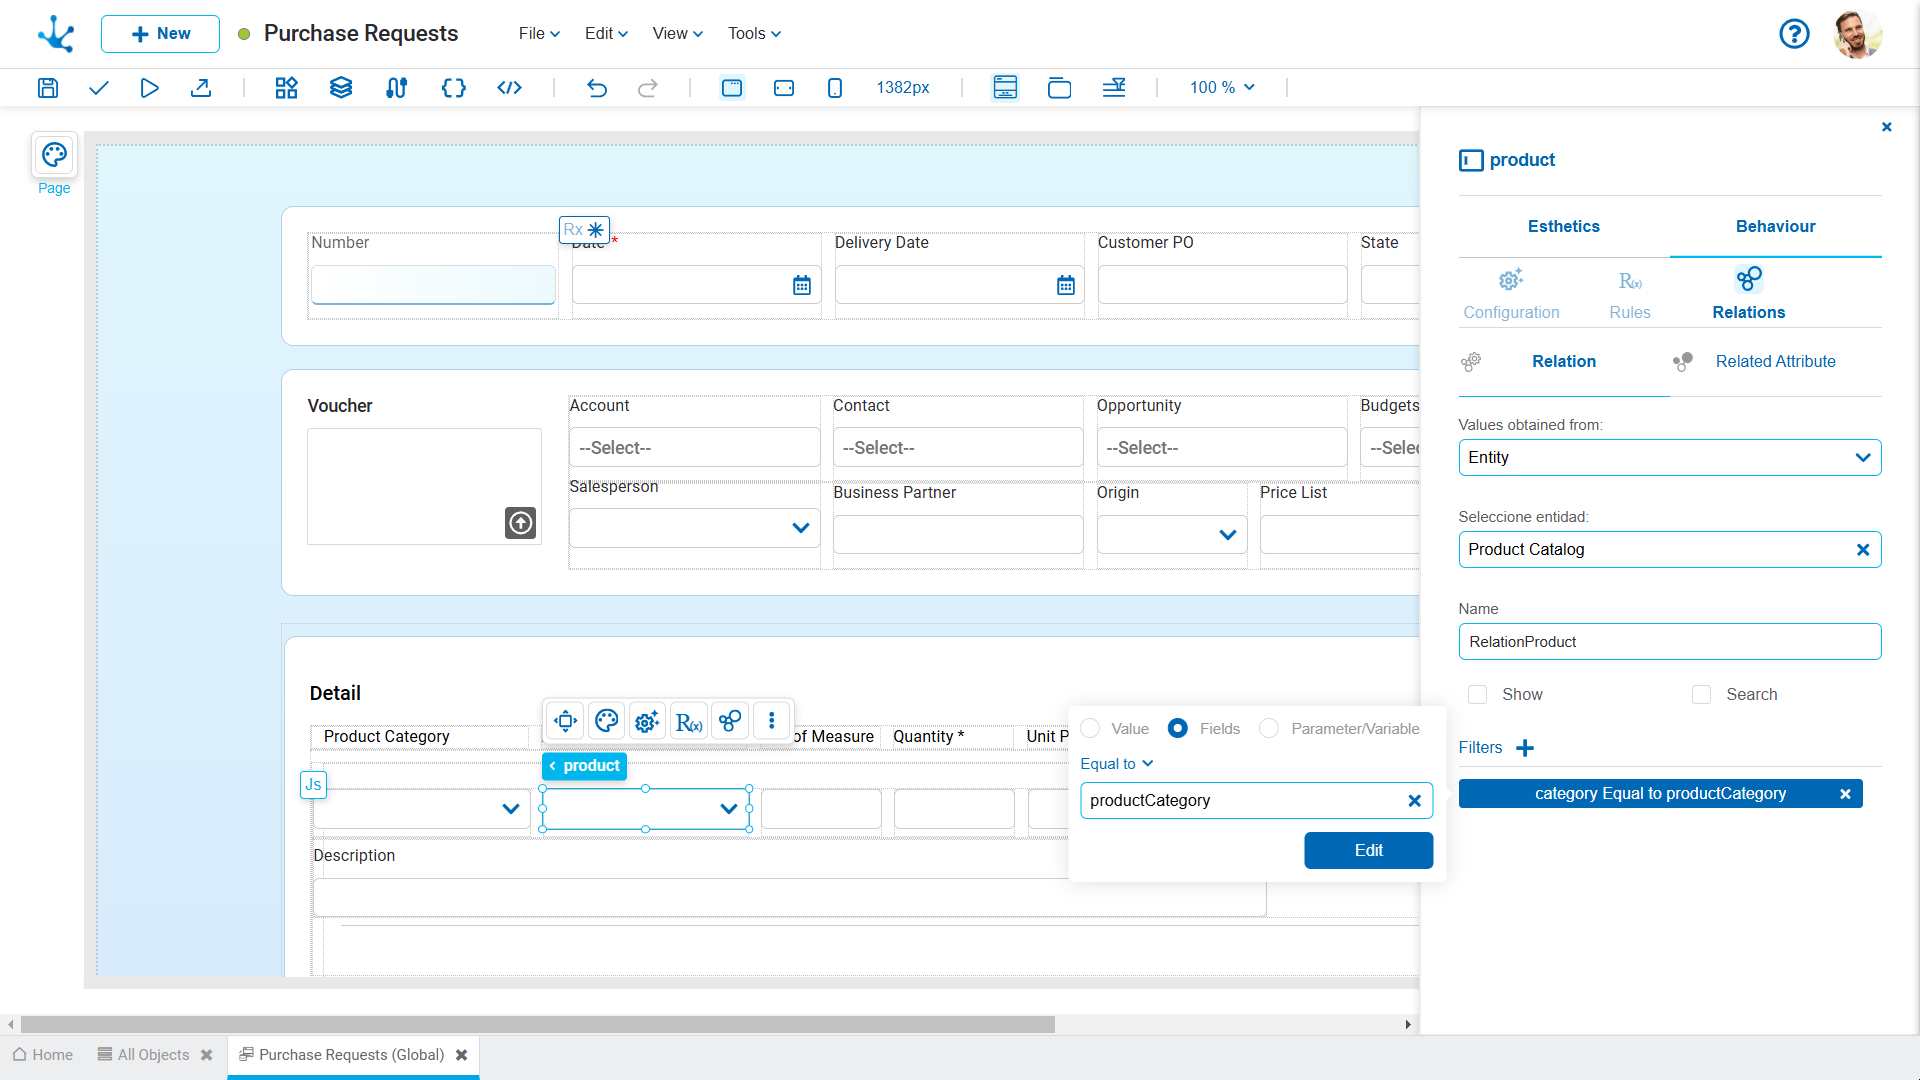Open the Equal to operator dropdown
Viewport: 1920px width, 1080px height.
click(1116, 763)
